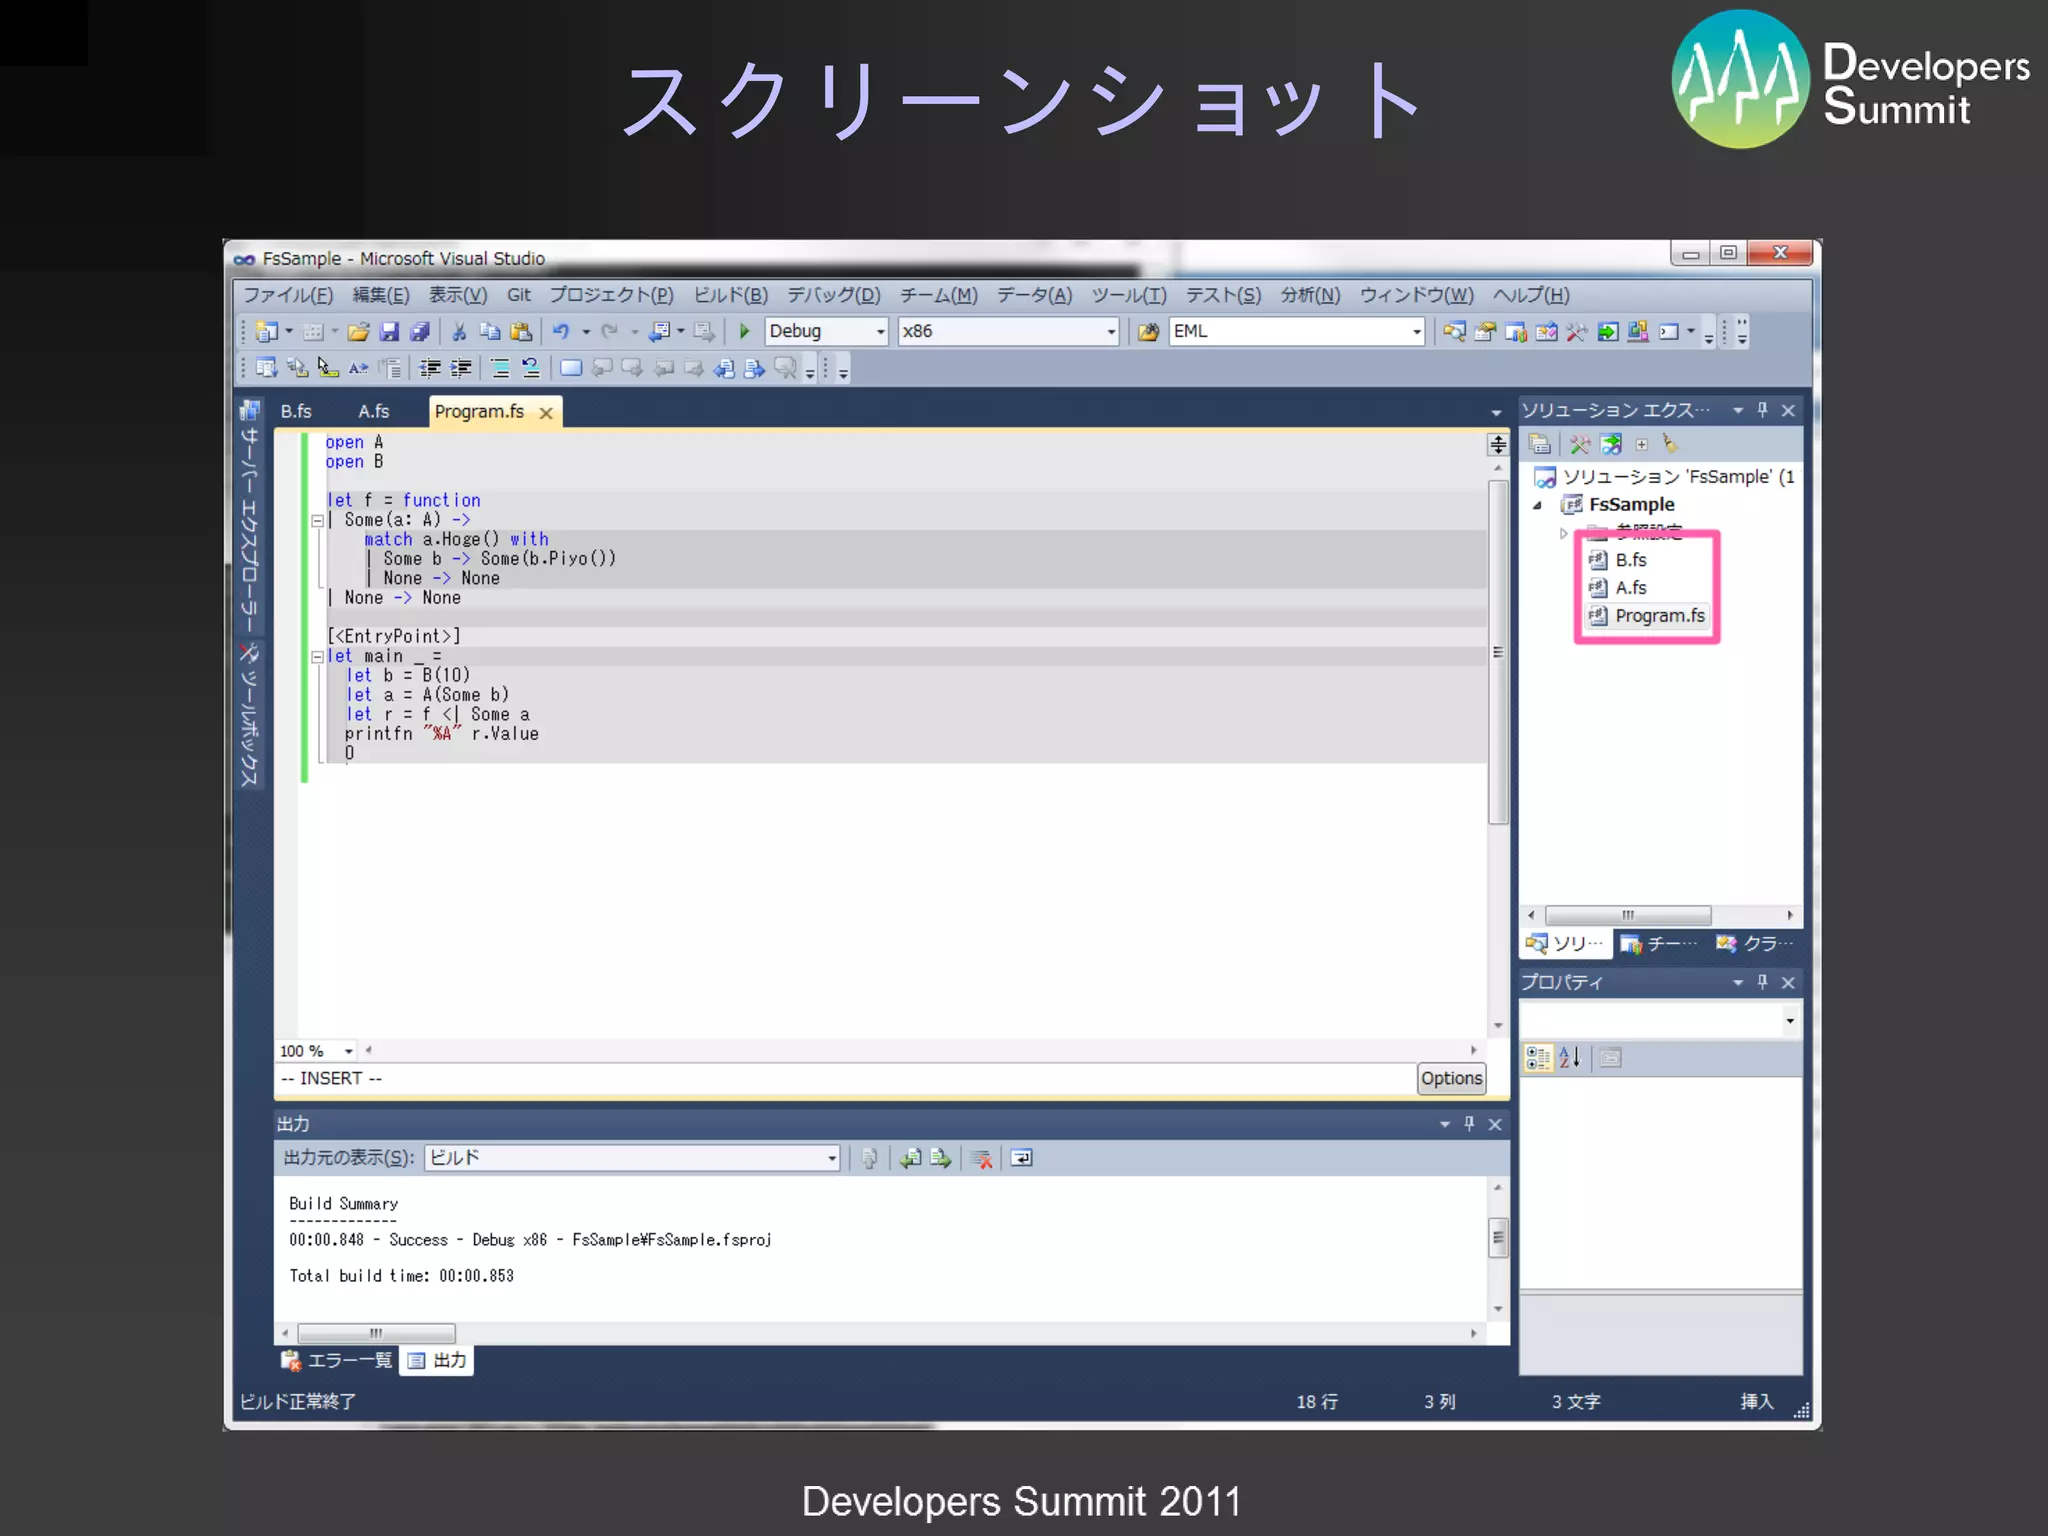The image size is (2048, 1536).
Task: Toggle word wrap in output pane
Action: [x=1021, y=1158]
